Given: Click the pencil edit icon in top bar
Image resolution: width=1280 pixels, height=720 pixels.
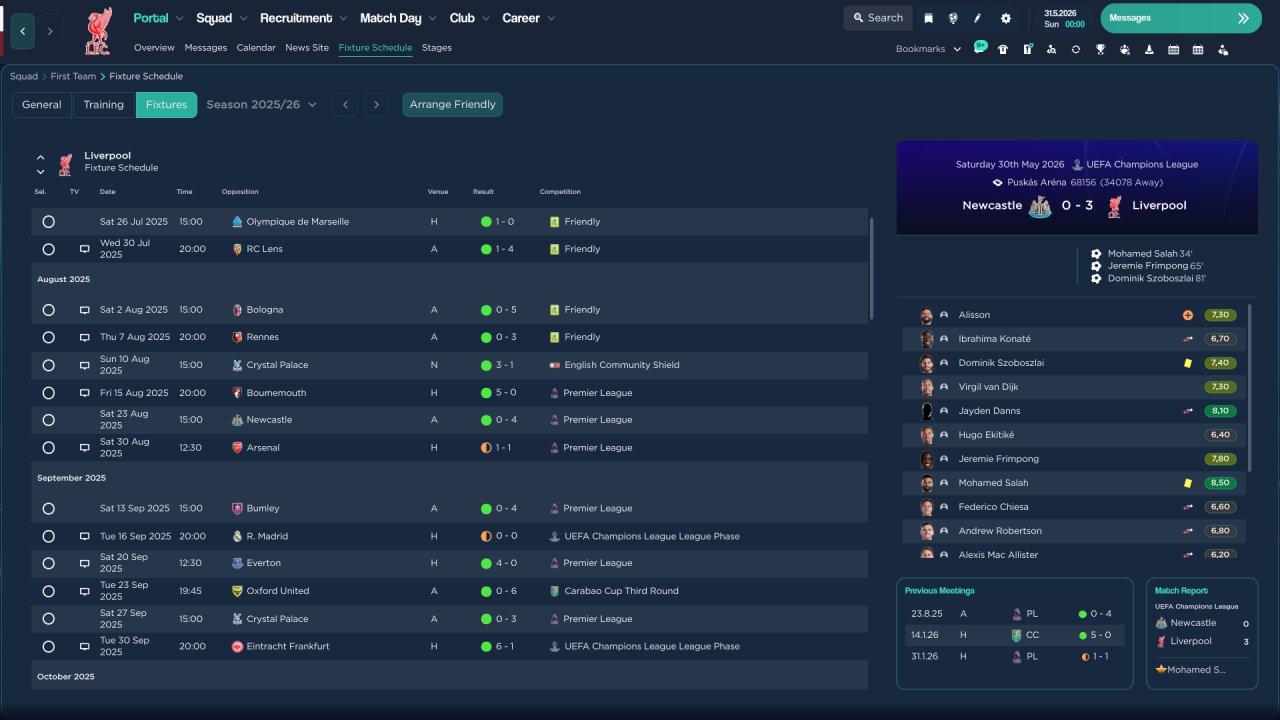Looking at the screenshot, I should pos(978,18).
